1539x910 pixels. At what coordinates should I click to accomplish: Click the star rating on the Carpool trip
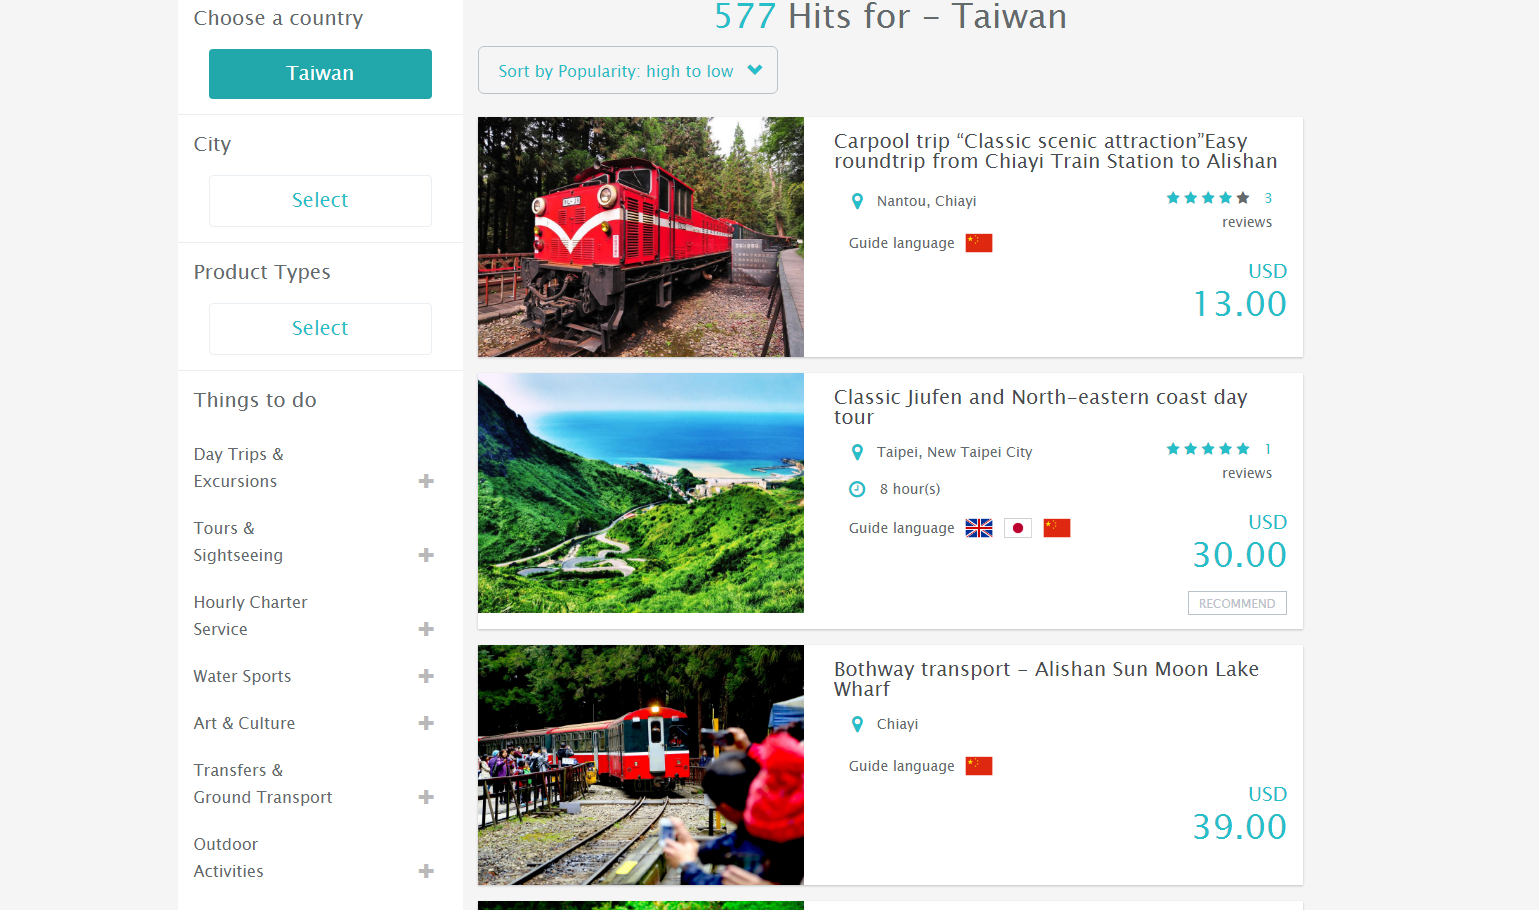pyautogui.click(x=1207, y=198)
